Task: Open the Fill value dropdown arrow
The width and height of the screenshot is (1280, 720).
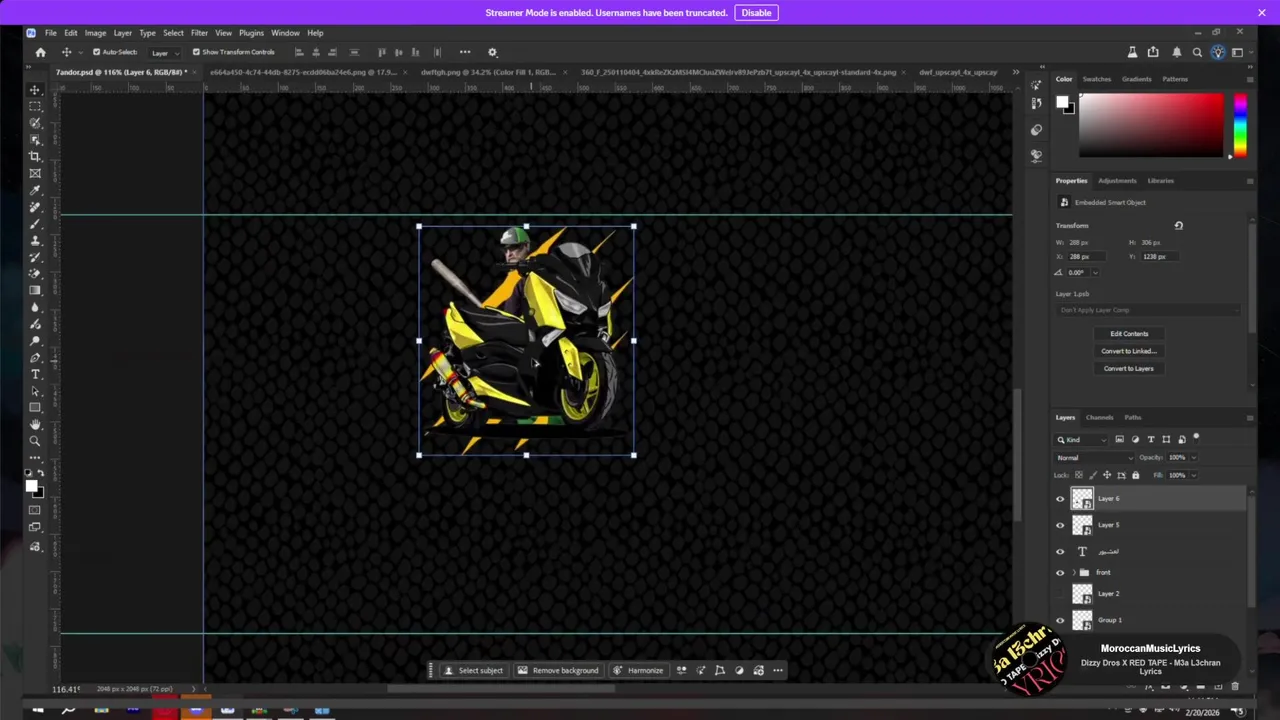Action: (1193, 475)
